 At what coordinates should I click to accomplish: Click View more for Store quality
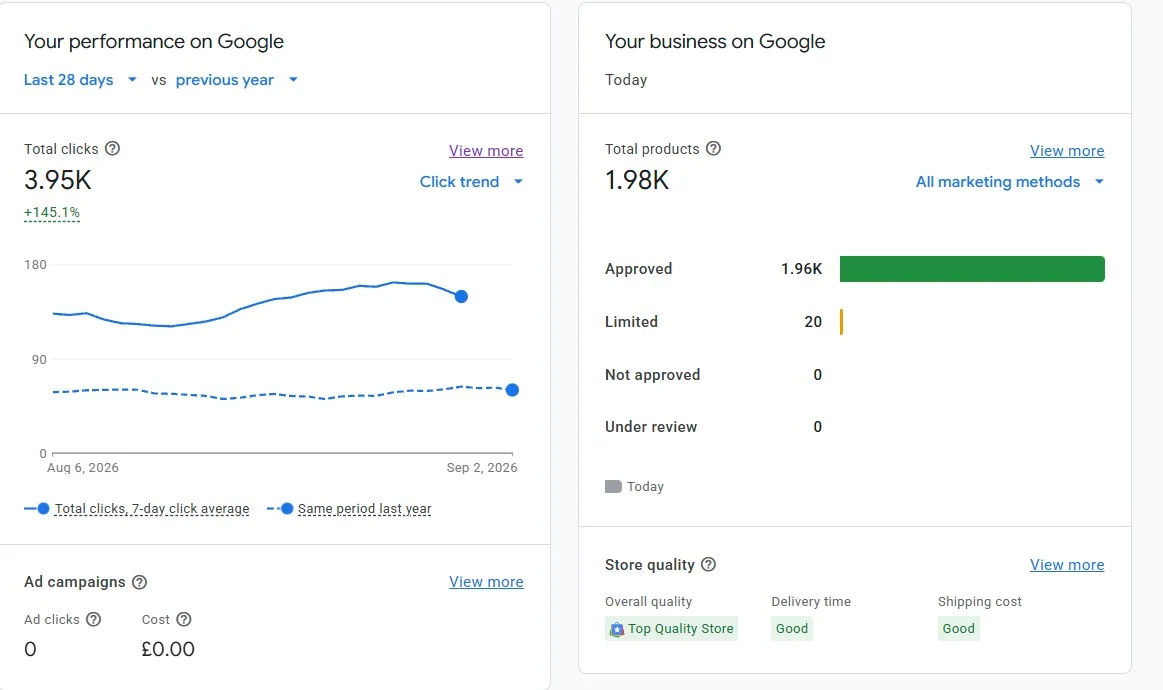(x=1067, y=565)
